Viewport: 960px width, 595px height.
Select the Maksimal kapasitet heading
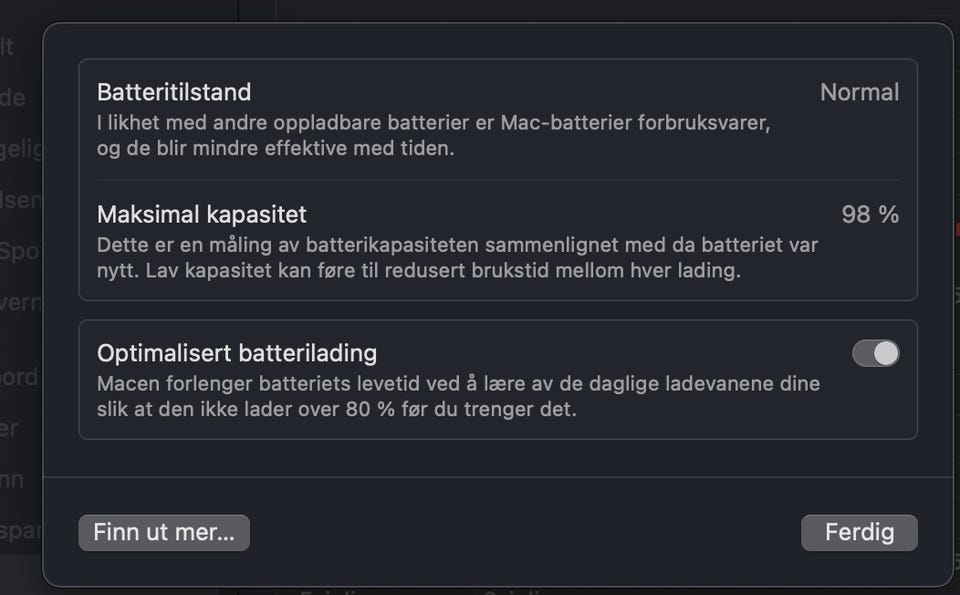(201, 215)
